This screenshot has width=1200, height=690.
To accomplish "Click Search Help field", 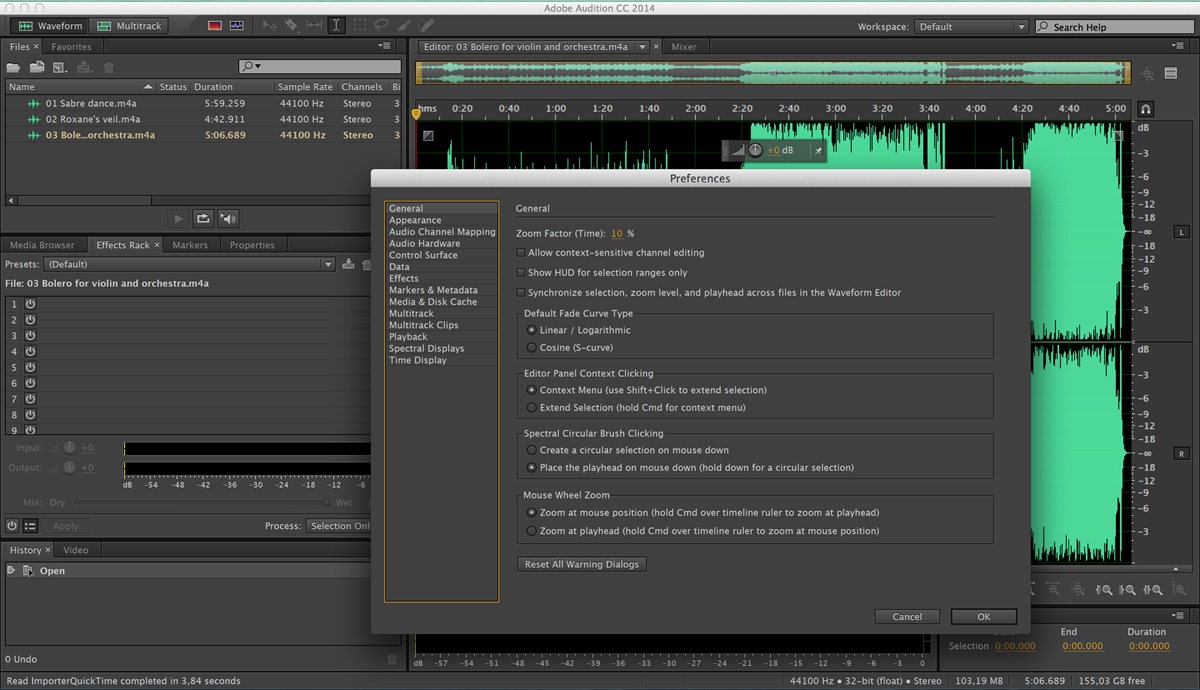I will [1113, 27].
